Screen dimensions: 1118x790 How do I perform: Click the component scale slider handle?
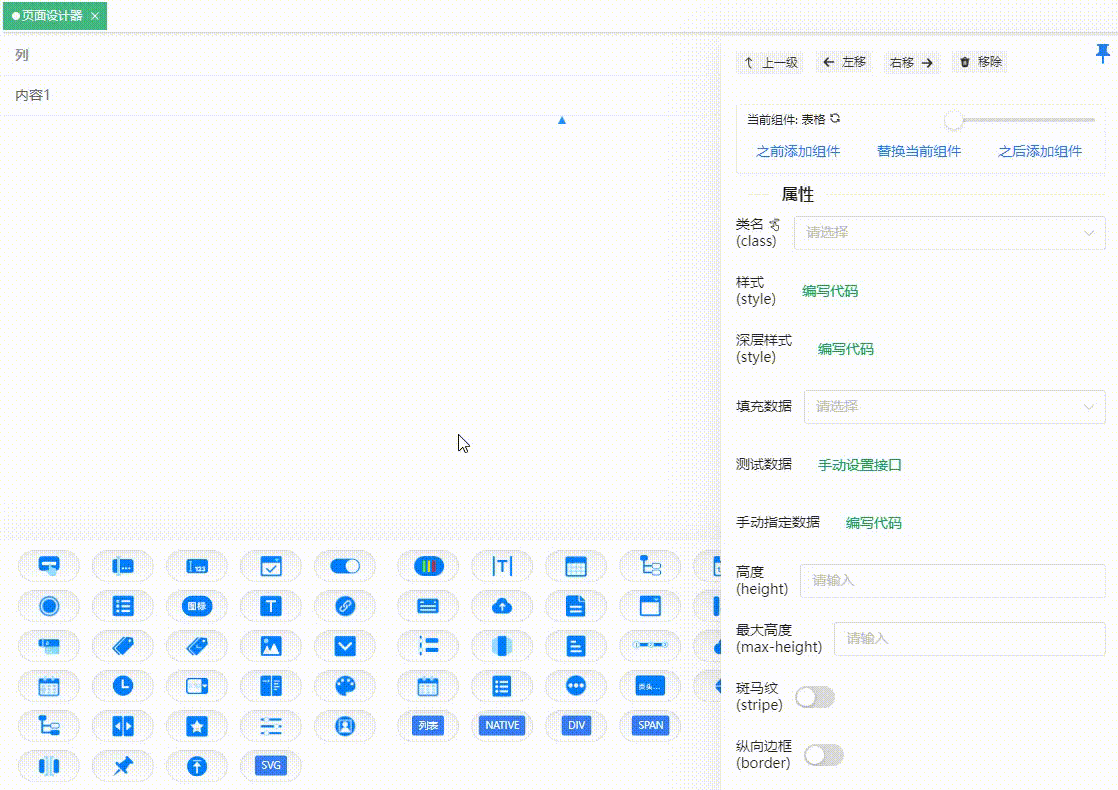[954, 119]
